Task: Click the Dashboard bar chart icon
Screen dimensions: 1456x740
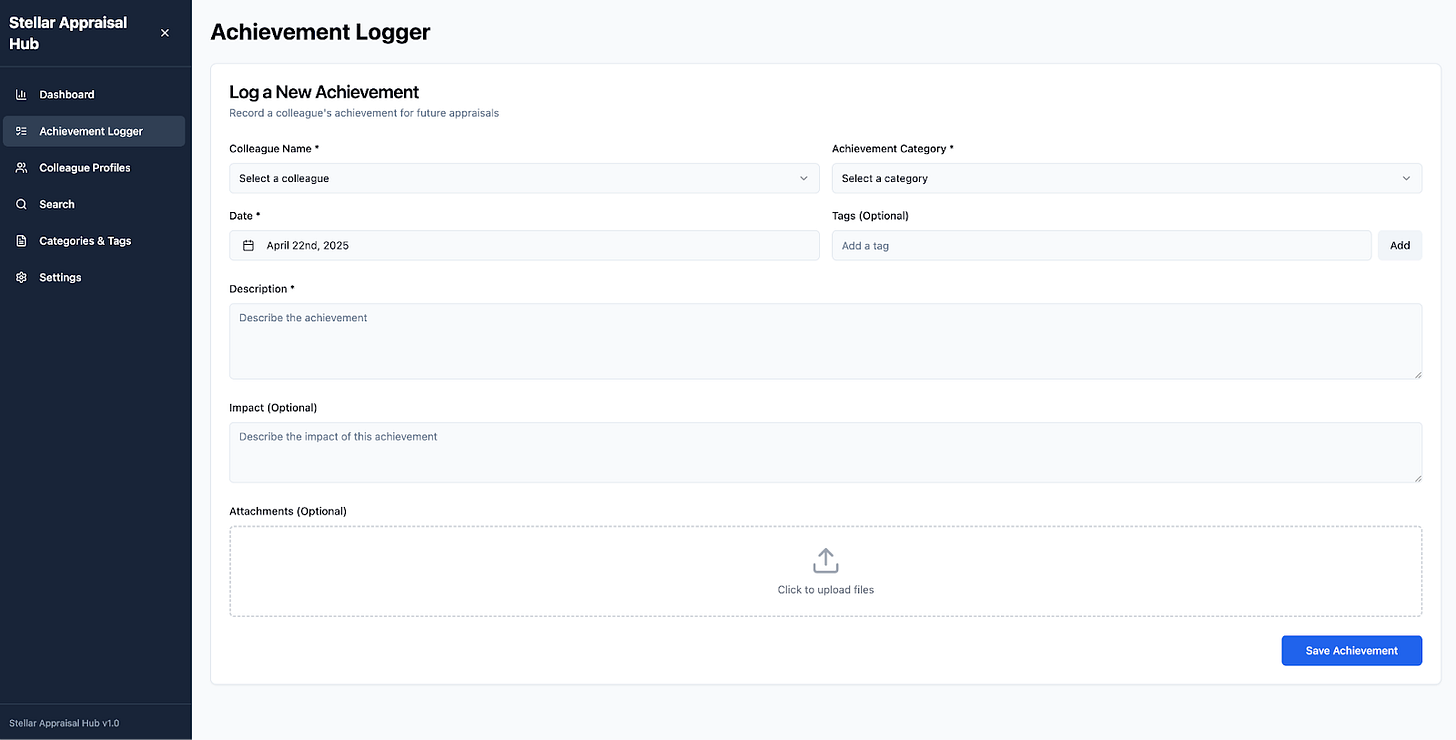Action: (x=21, y=94)
